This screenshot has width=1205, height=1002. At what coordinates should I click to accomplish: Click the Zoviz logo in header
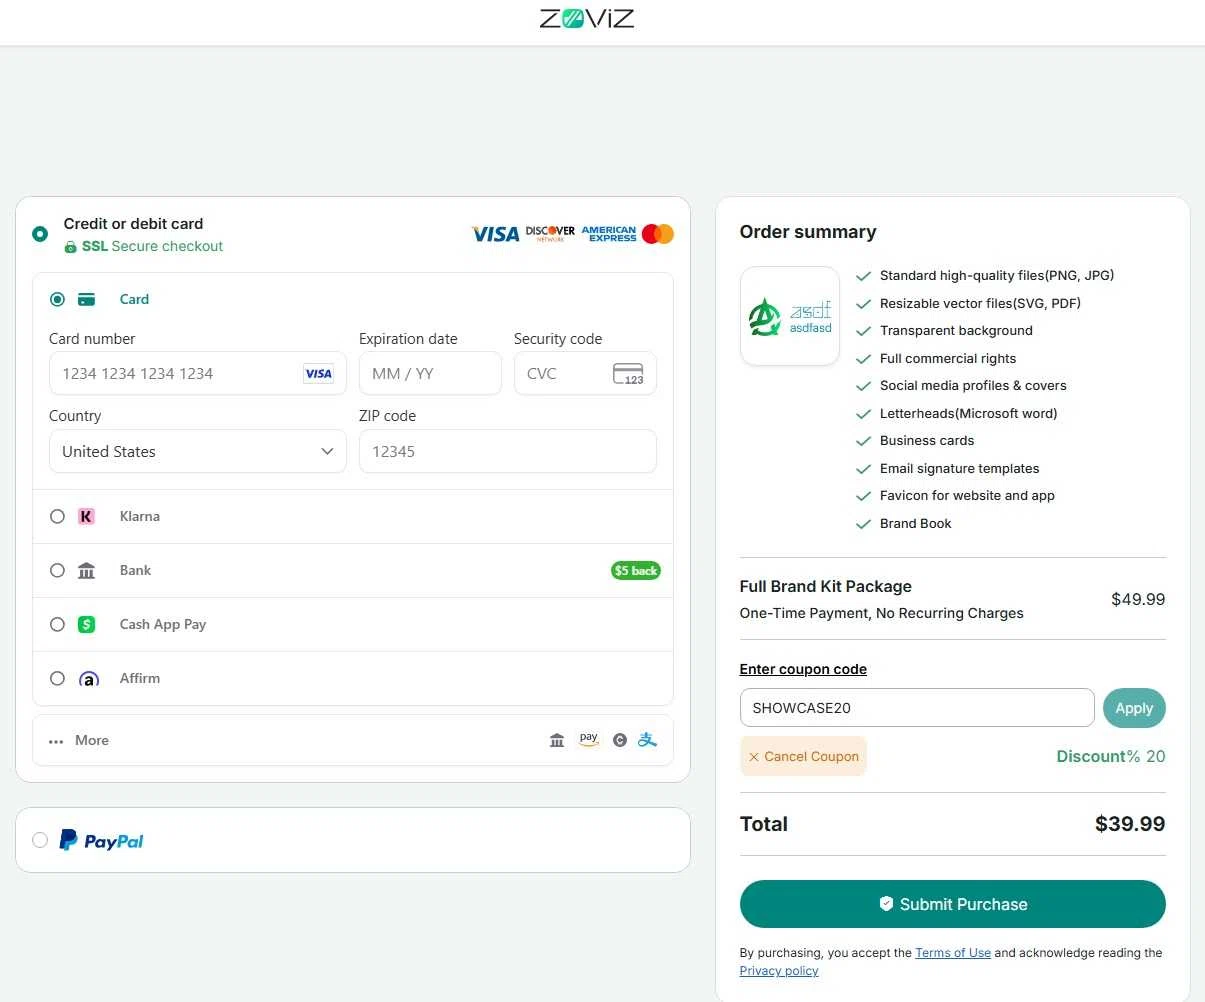coord(587,18)
